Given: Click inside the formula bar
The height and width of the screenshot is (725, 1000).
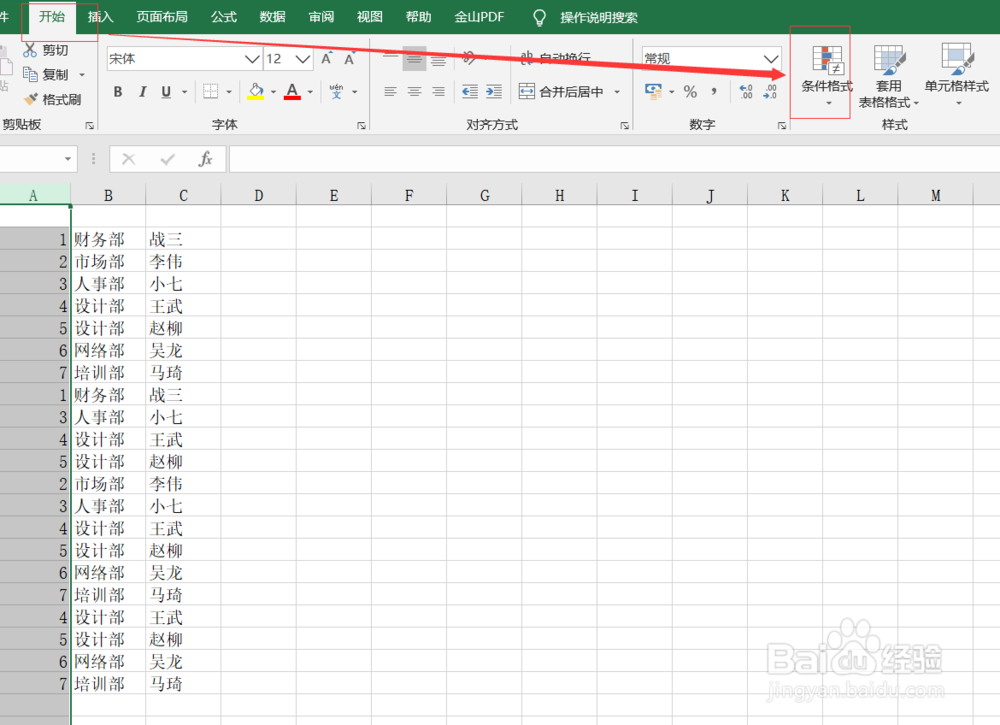Looking at the screenshot, I should click(x=614, y=159).
